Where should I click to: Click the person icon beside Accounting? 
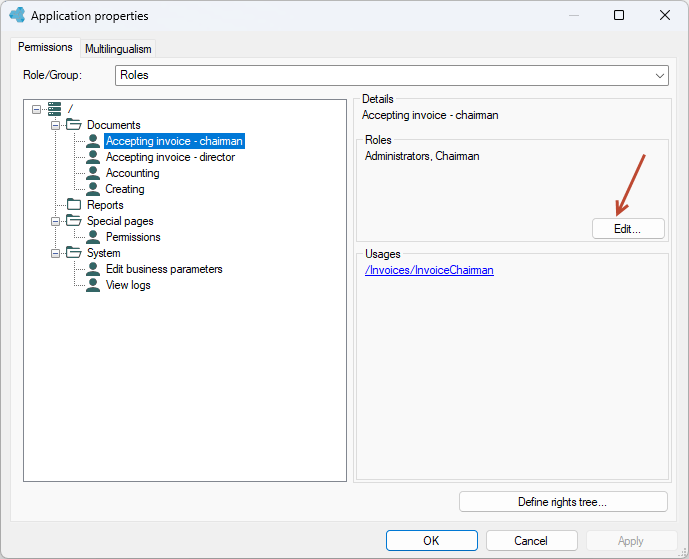93,173
